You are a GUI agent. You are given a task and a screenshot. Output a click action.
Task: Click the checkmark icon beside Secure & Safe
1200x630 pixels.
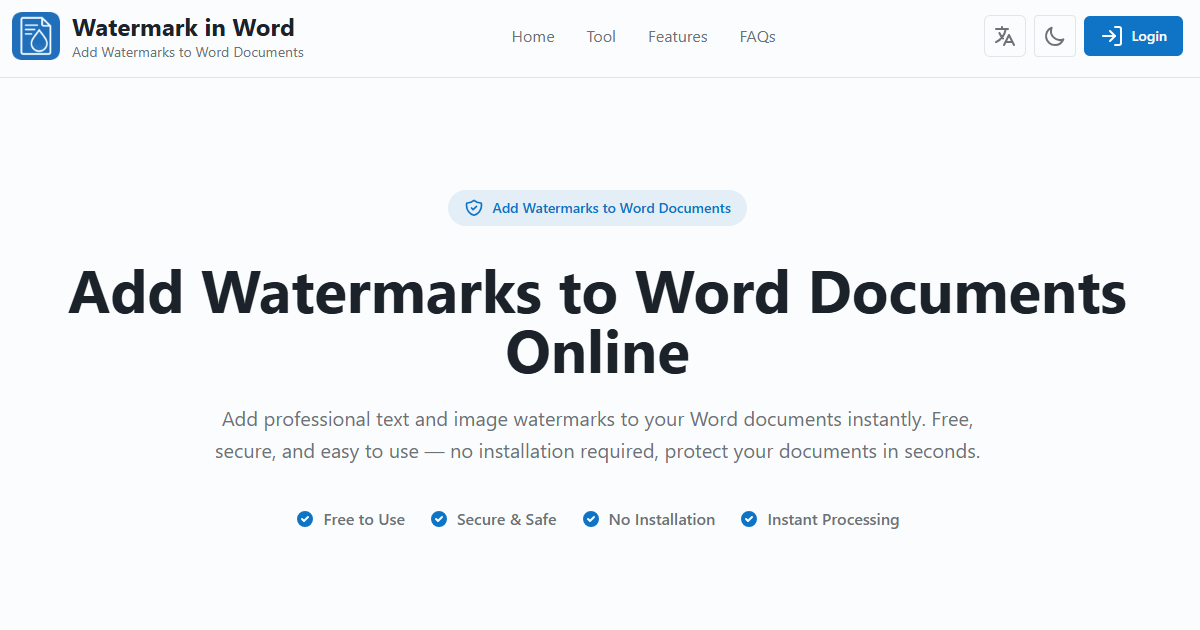pyautogui.click(x=438, y=519)
